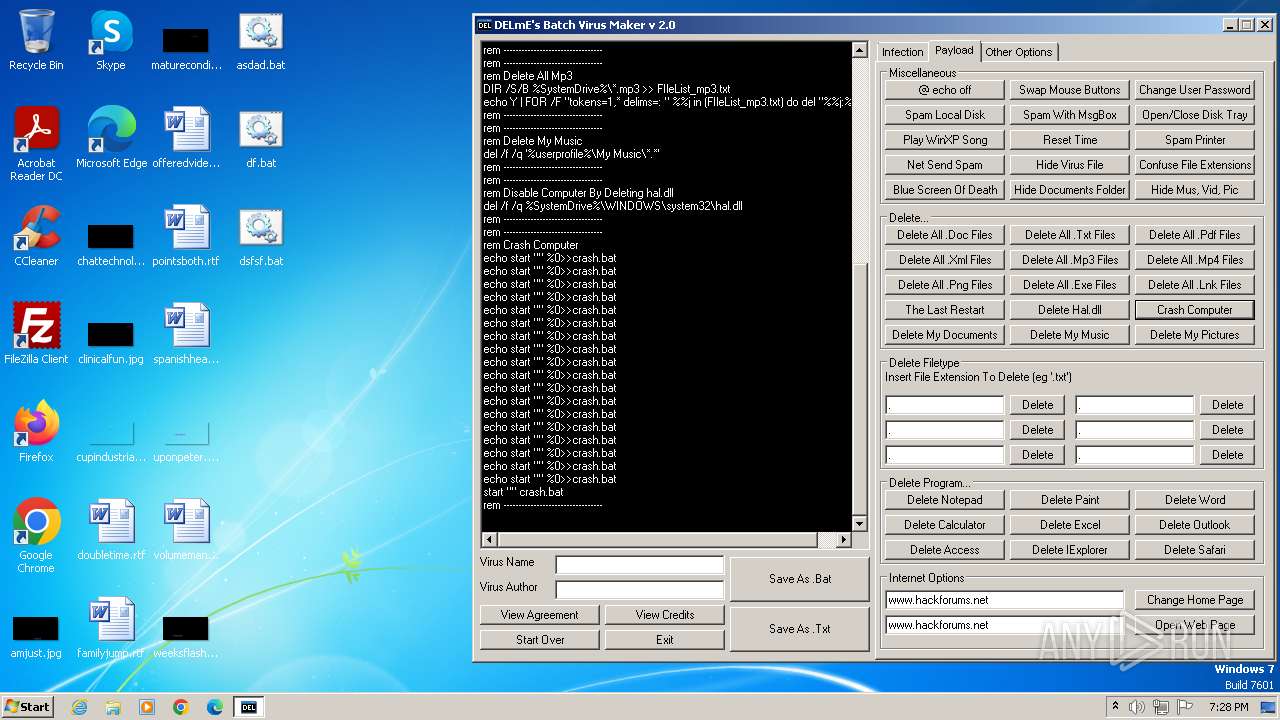
Task: Select clinicalfun.jpg file on desktop
Action: (111, 340)
